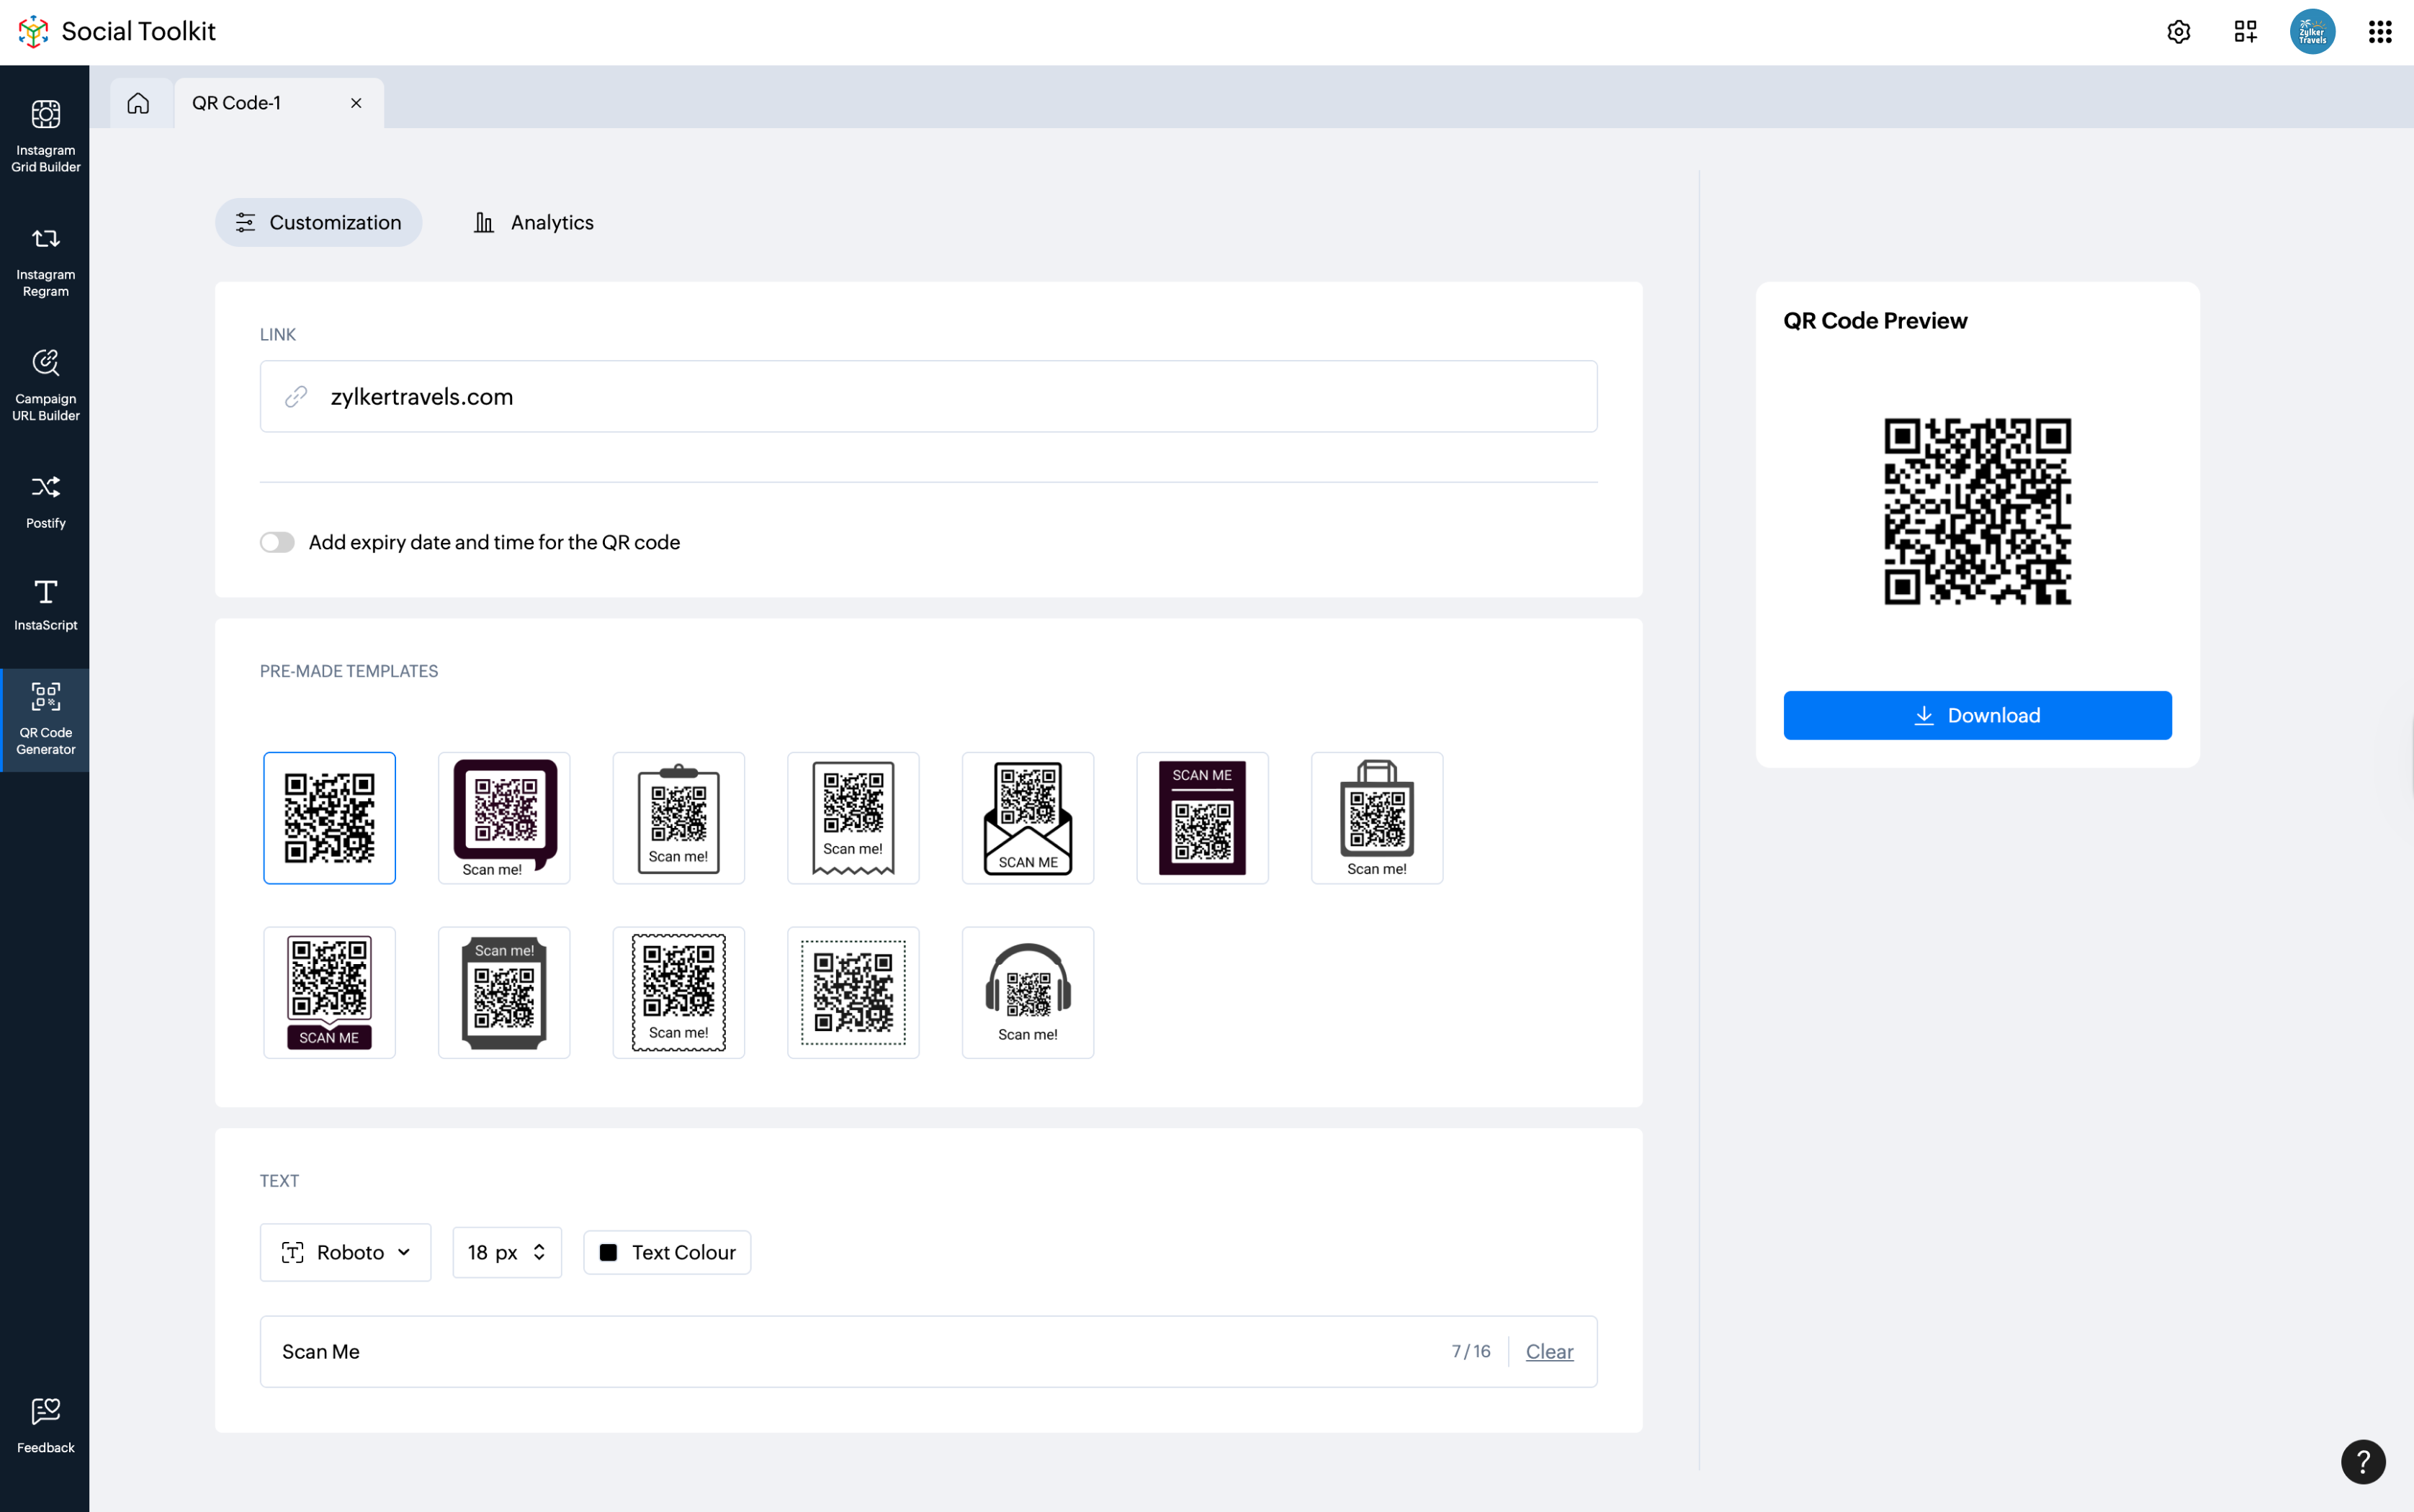
Task: Click the font size stepper arrows
Action: point(539,1252)
